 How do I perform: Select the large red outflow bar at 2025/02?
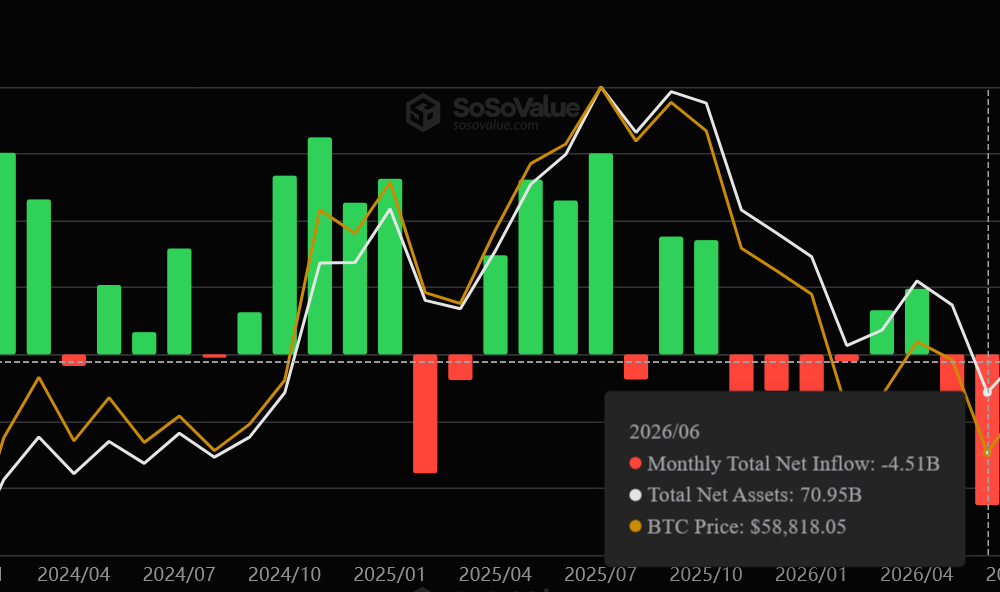[425, 413]
